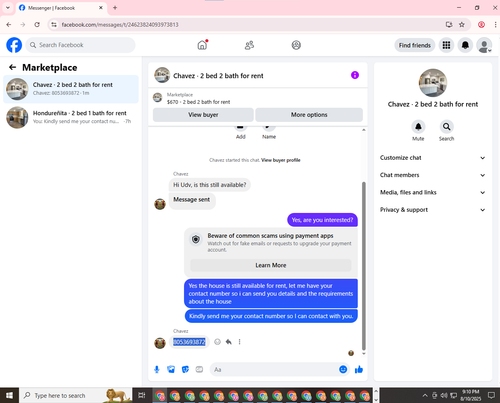Click the Find friends button
500x403 pixels.
(415, 45)
